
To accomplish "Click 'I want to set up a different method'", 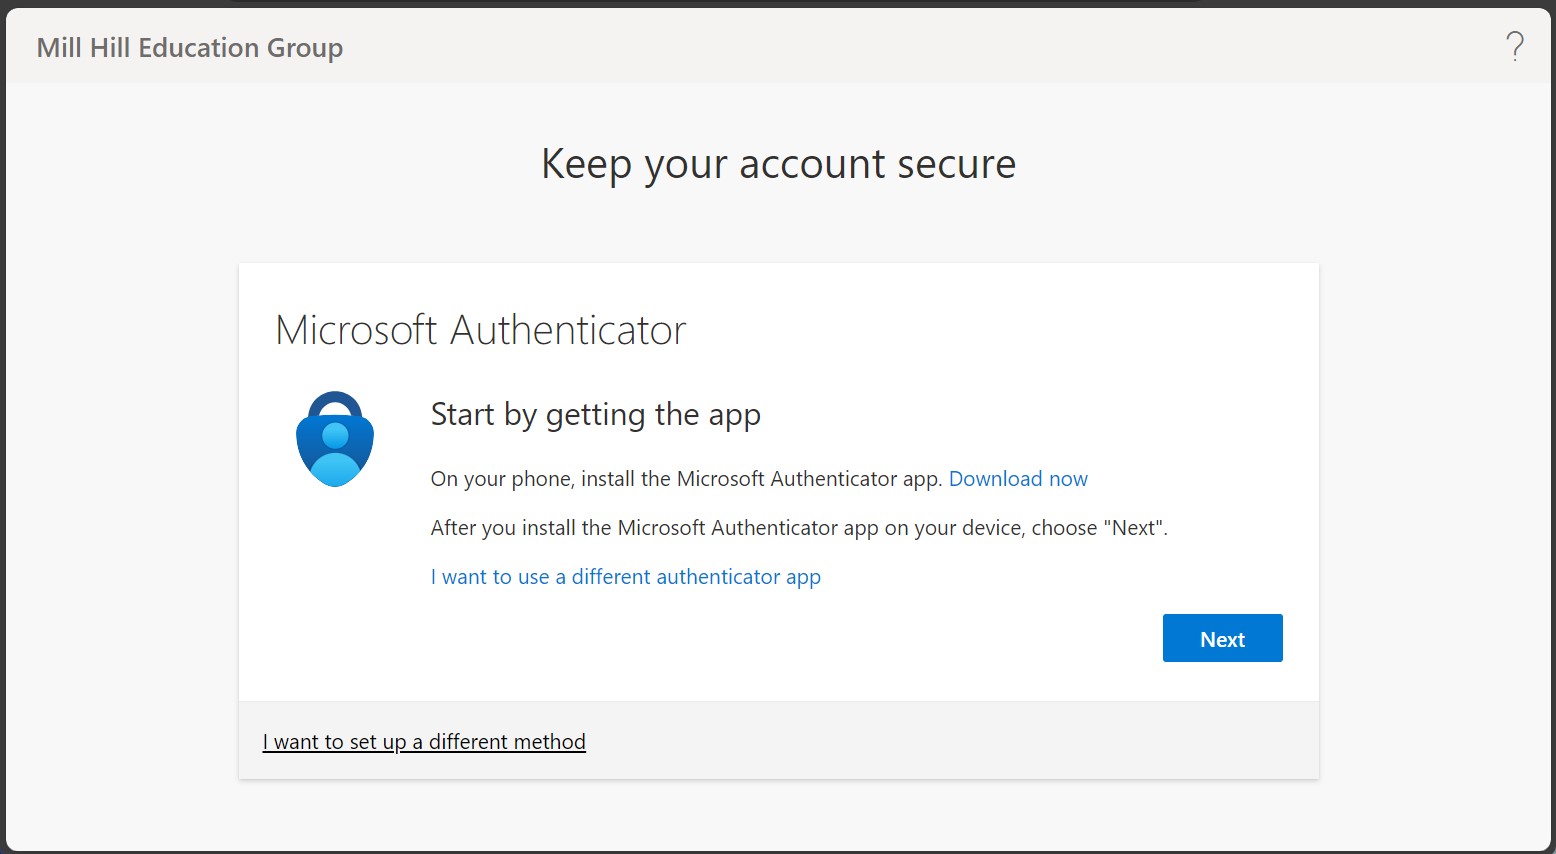I will pyautogui.click(x=424, y=742).
